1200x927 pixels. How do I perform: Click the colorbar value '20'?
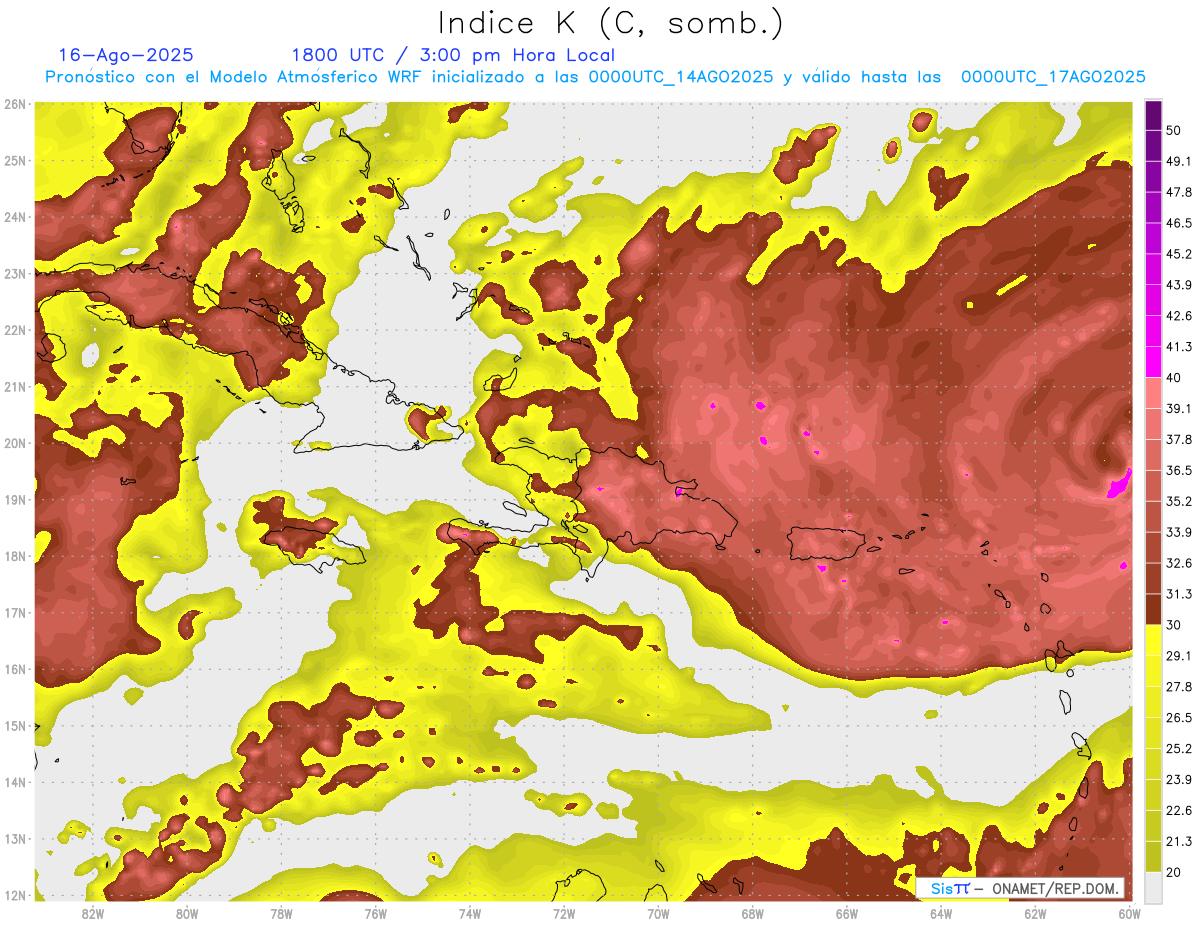pyautogui.click(x=1175, y=872)
